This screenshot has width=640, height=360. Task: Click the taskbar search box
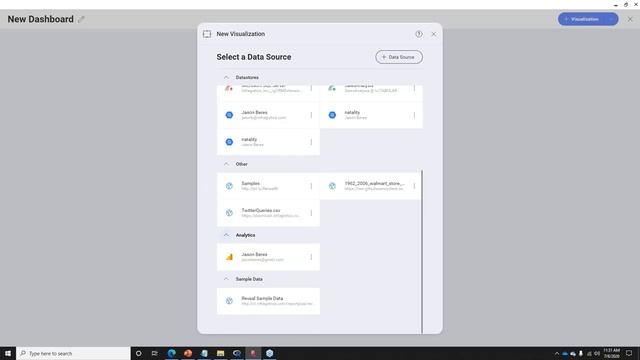73,353
